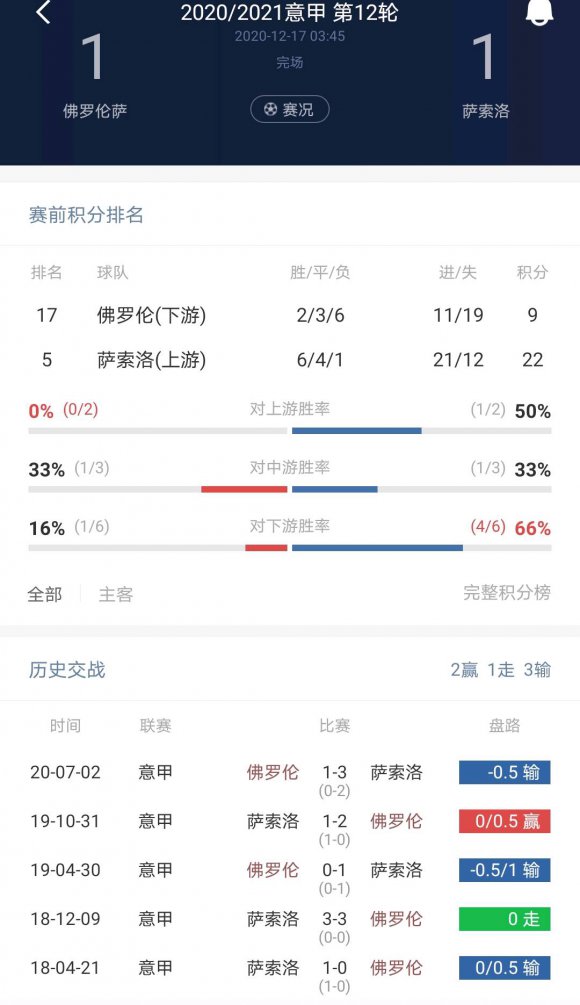Open the match title '2020/2021意甲 第12轮'
This screenshot has width=580, height=1005.
(289, 13)
